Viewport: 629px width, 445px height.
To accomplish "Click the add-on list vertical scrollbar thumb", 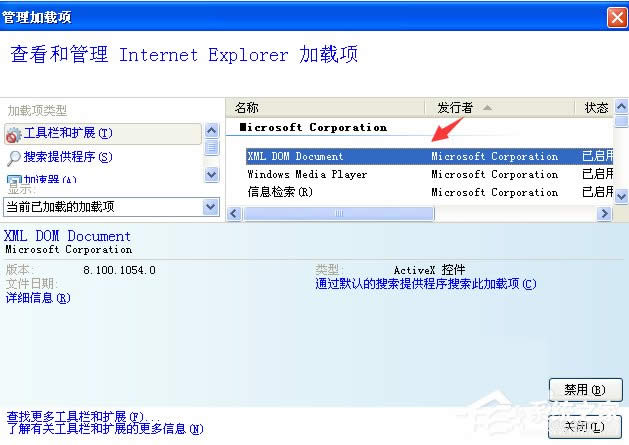I will 621,121.
